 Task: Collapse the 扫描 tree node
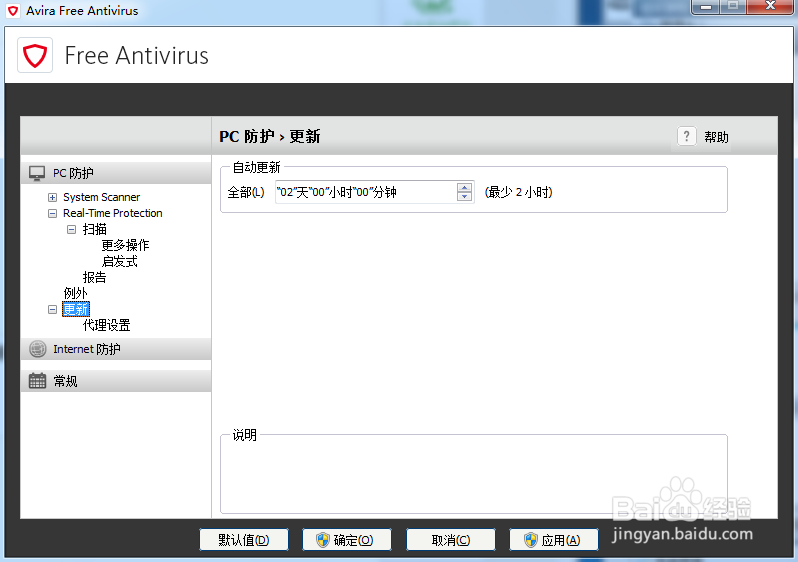tap(72, 230)
